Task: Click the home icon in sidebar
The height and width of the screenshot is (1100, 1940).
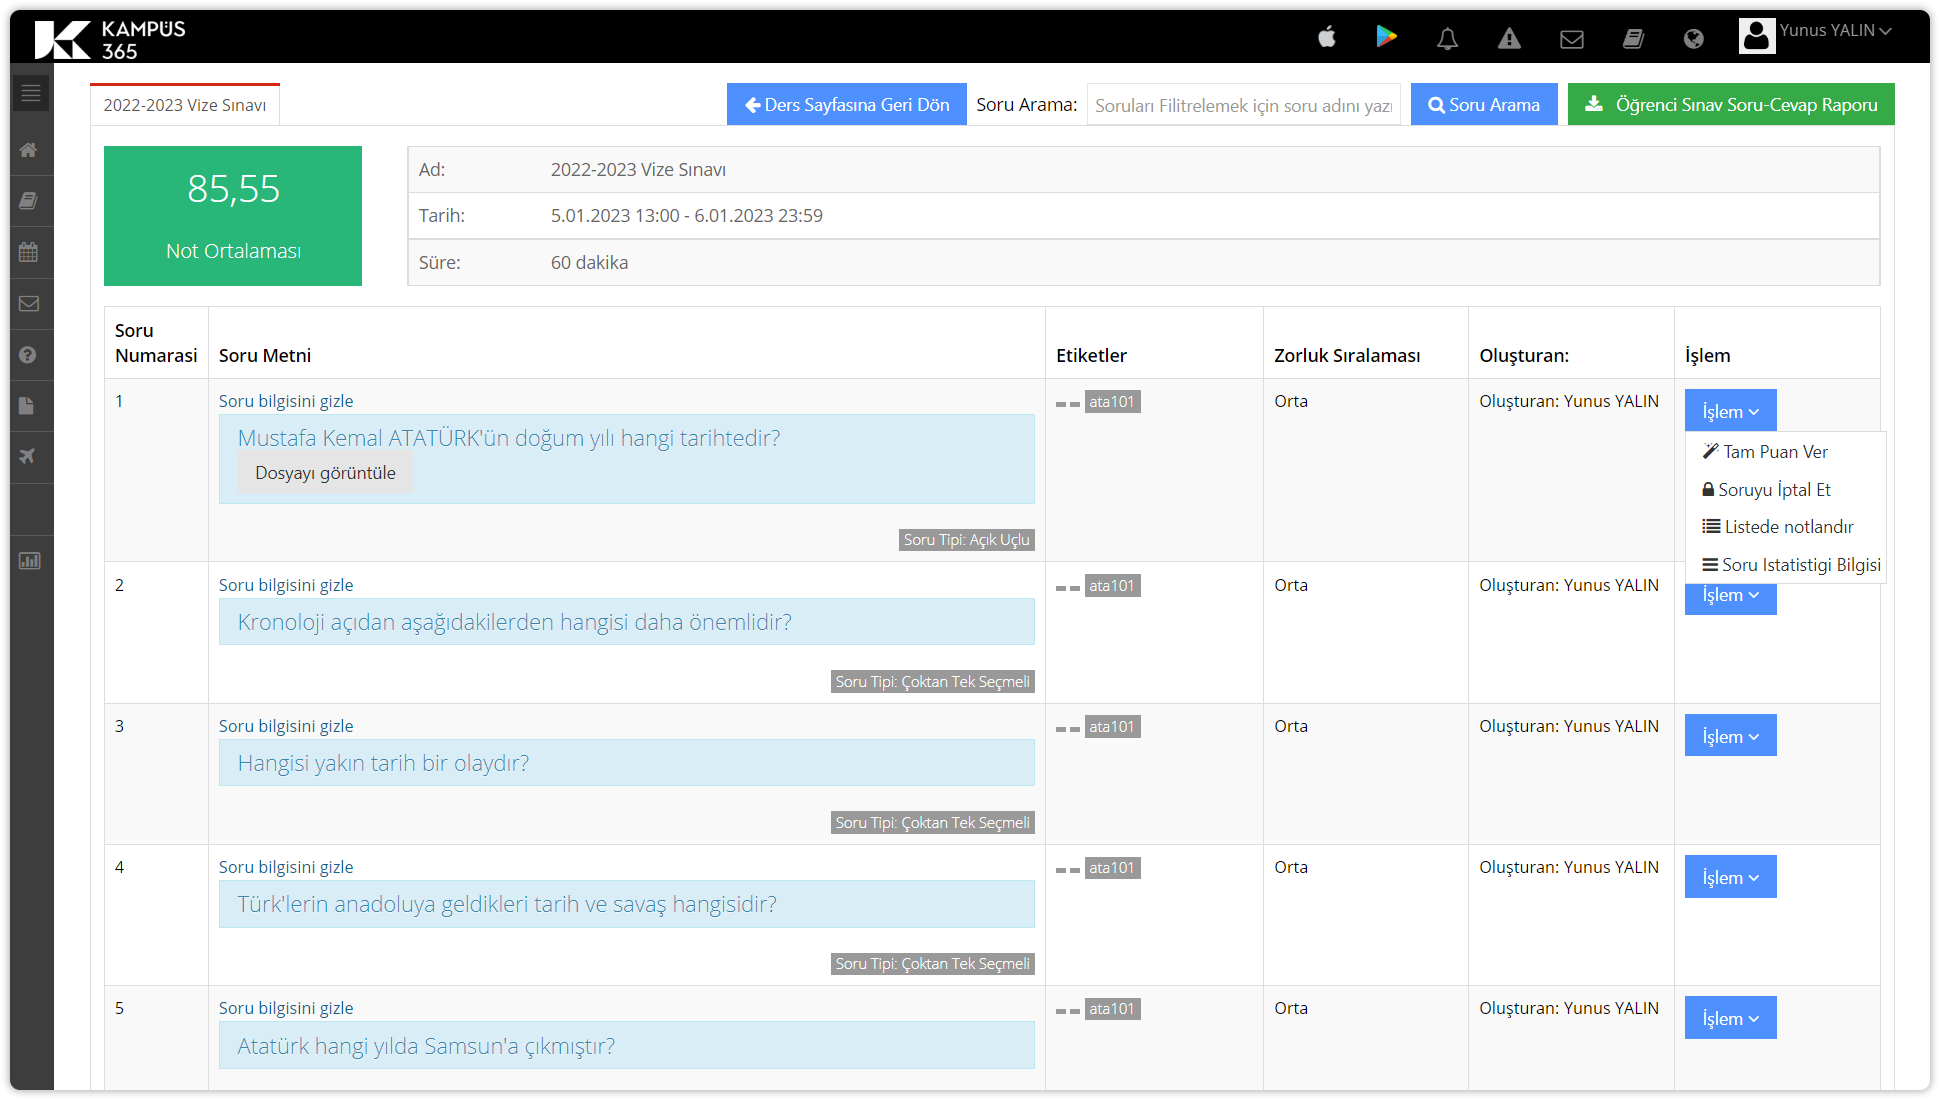Action: pos(28,150)
